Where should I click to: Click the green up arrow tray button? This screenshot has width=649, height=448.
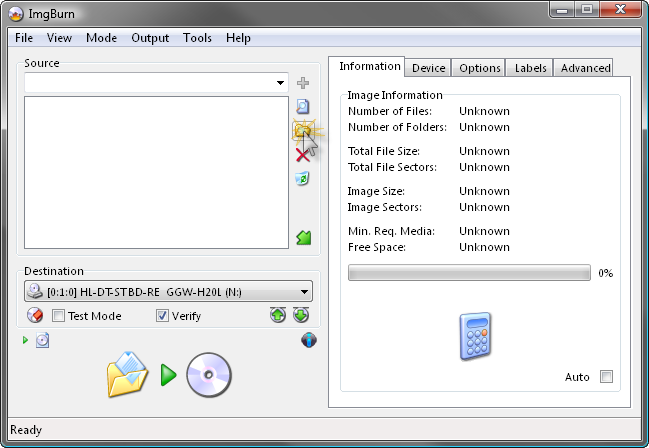coord(278,315)
